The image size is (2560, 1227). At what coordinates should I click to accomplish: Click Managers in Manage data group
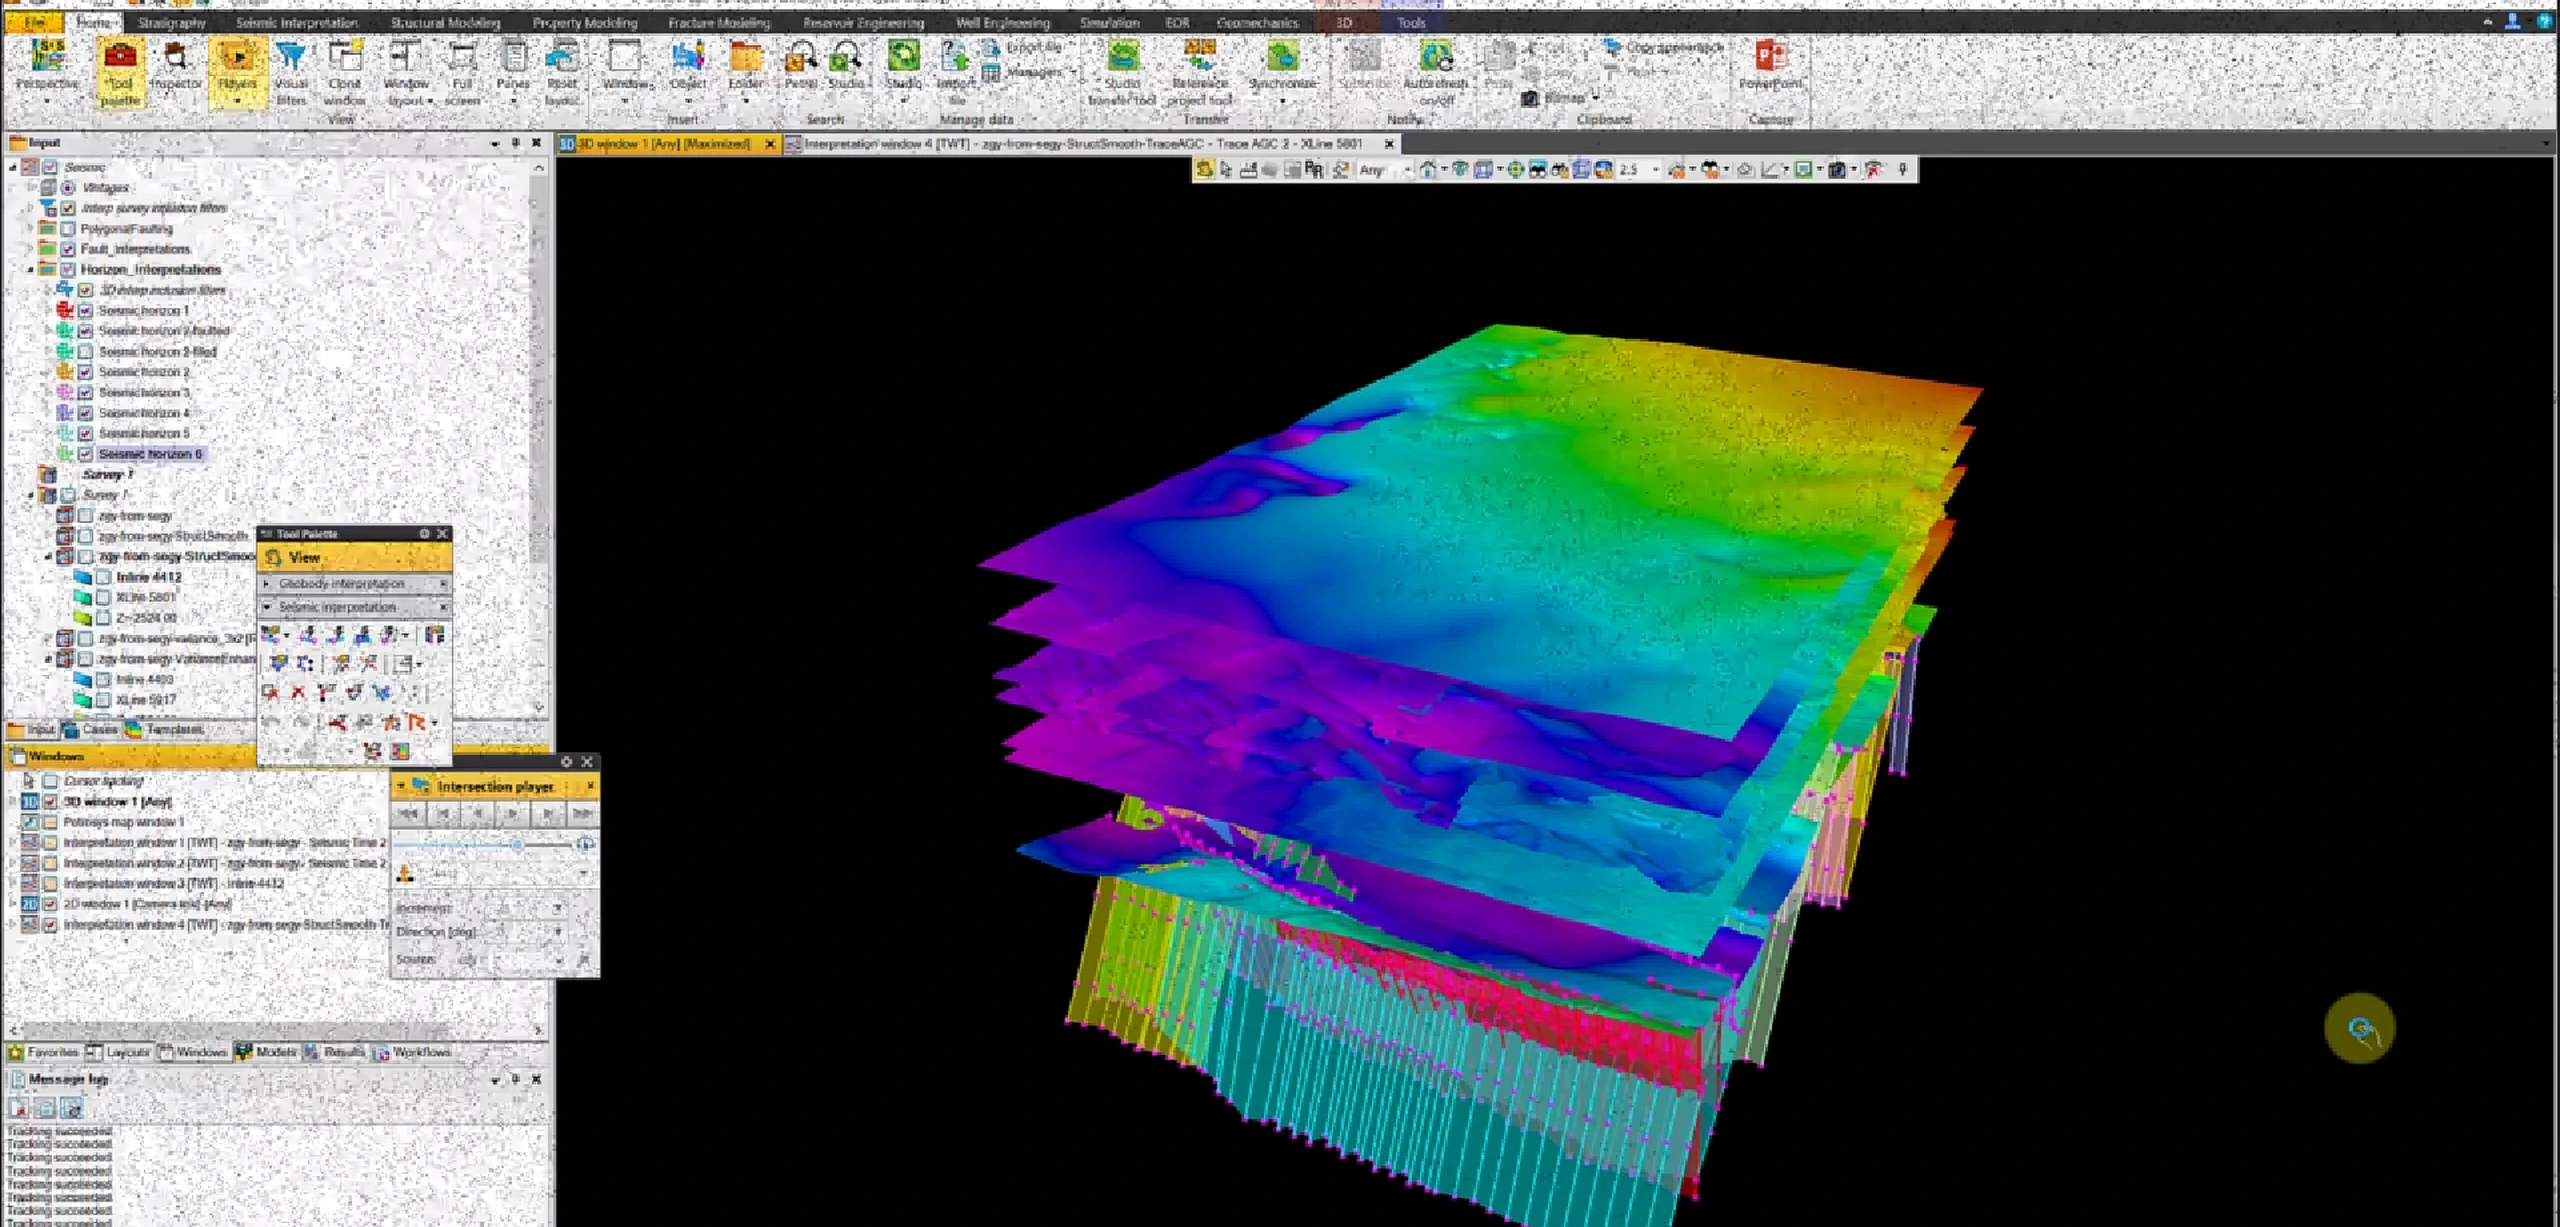pyautogui.click(x=1030, y=73)
